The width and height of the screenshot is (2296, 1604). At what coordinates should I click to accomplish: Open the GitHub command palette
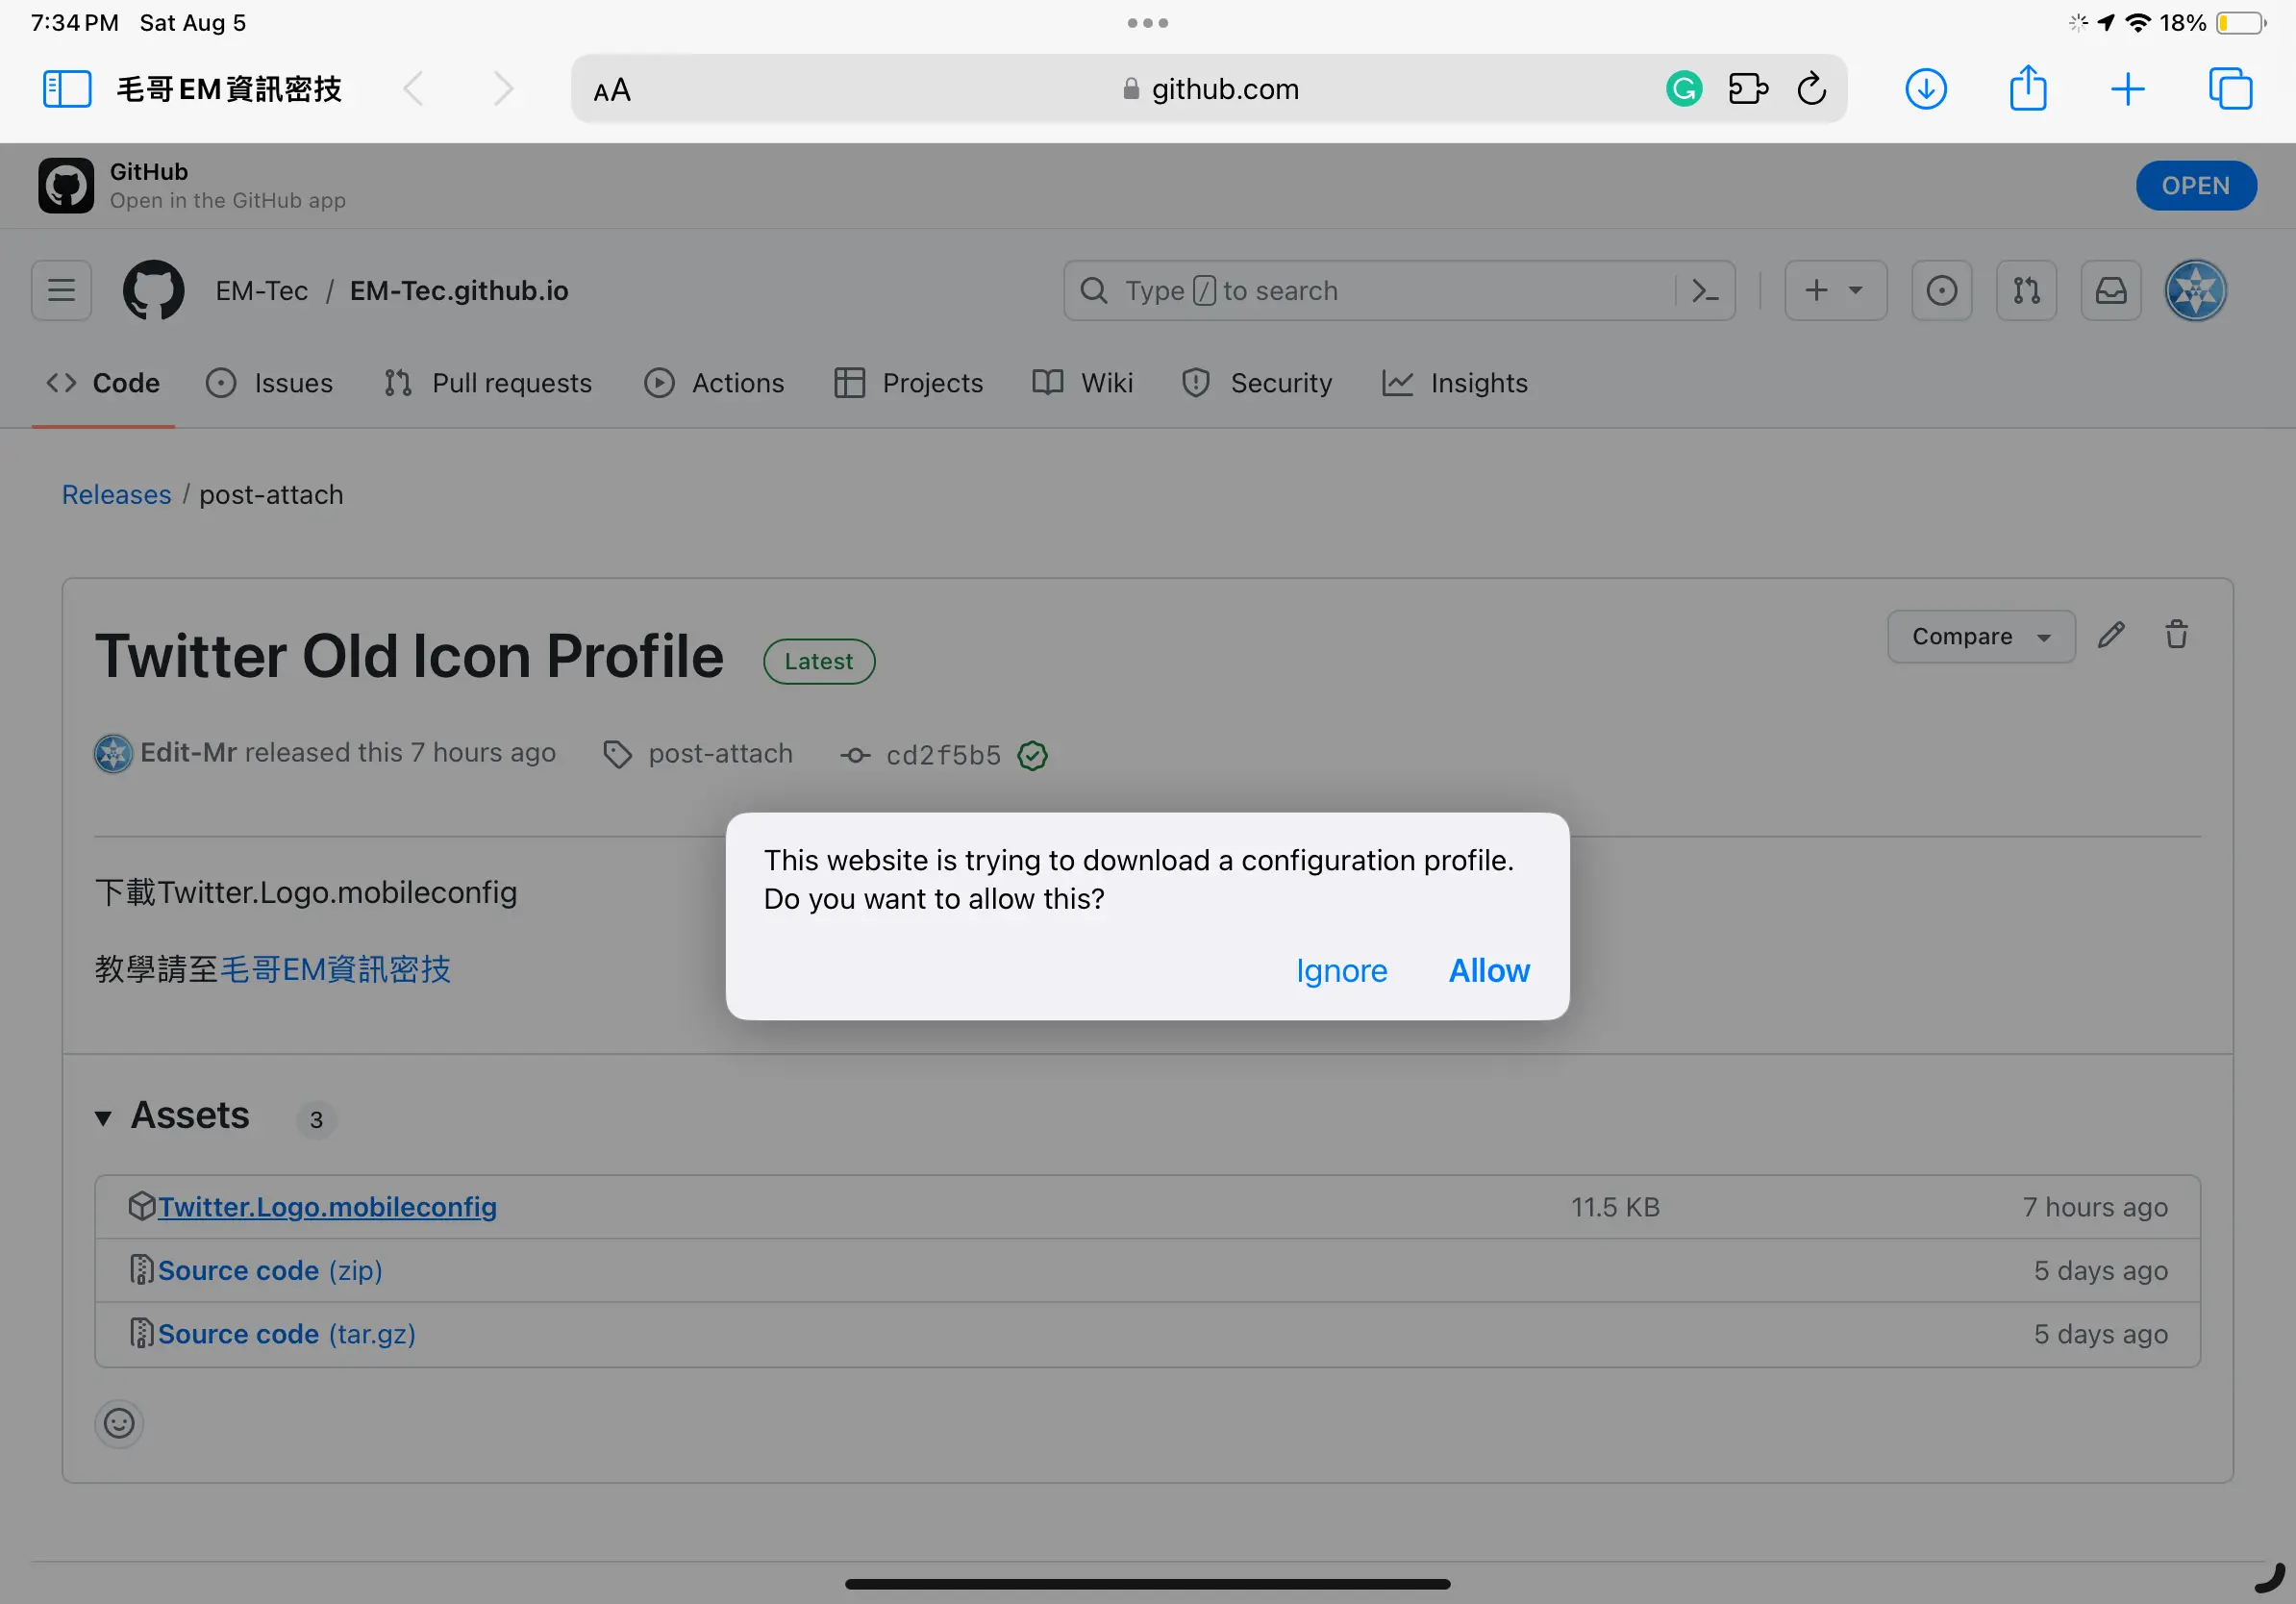click(1705, 291)
